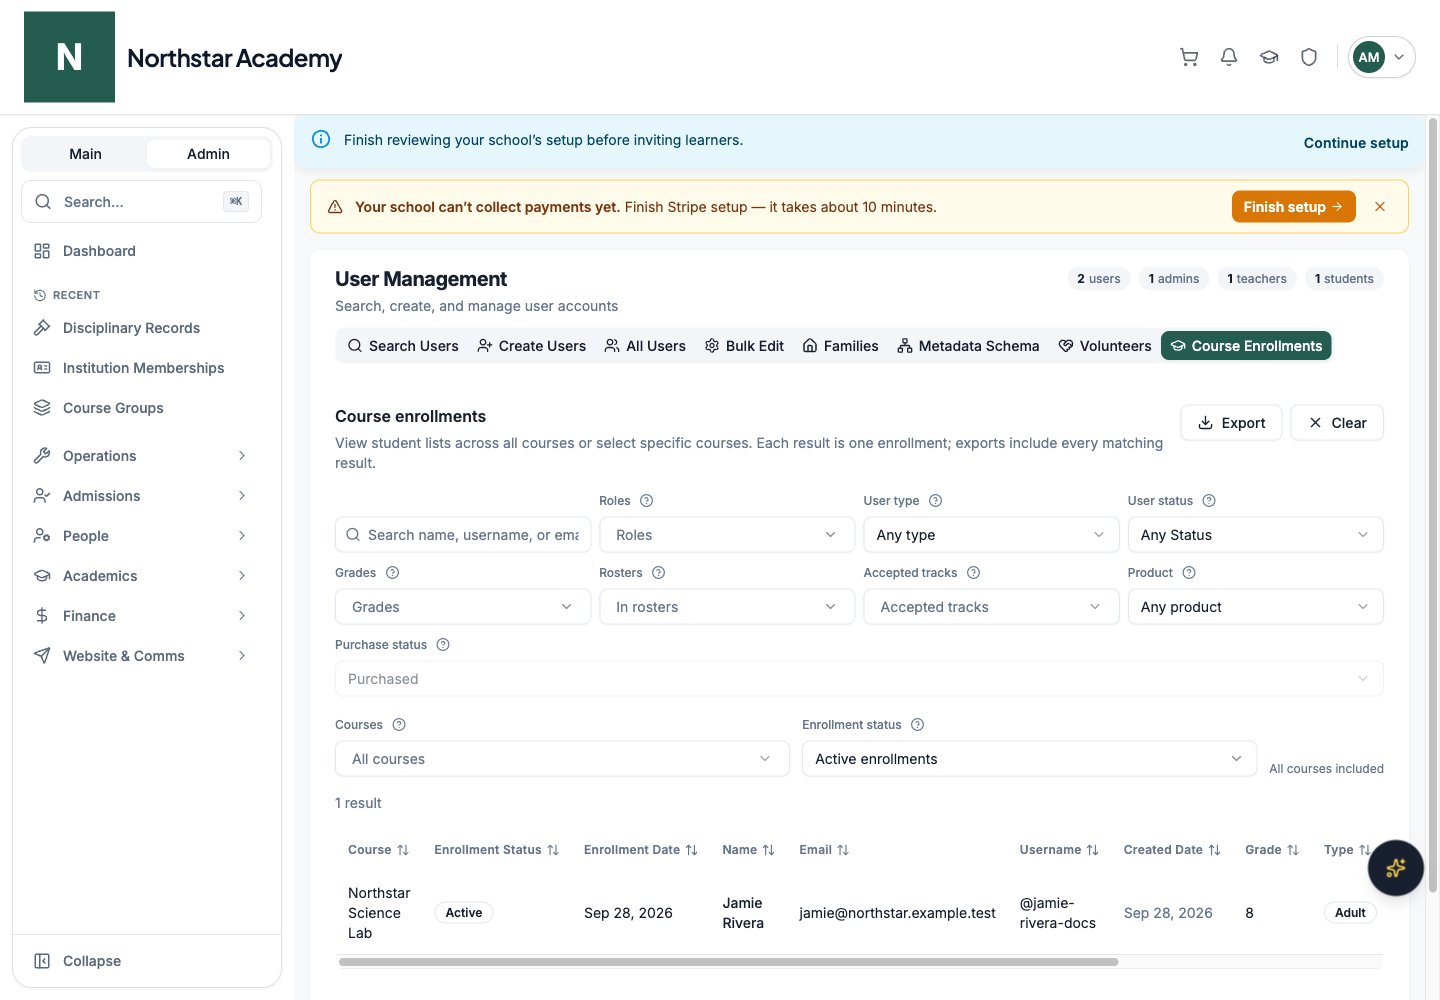The image size is (1440, 1000).
Task: Click the horizontal table scrollbar
Action: (x=728, y=962)
